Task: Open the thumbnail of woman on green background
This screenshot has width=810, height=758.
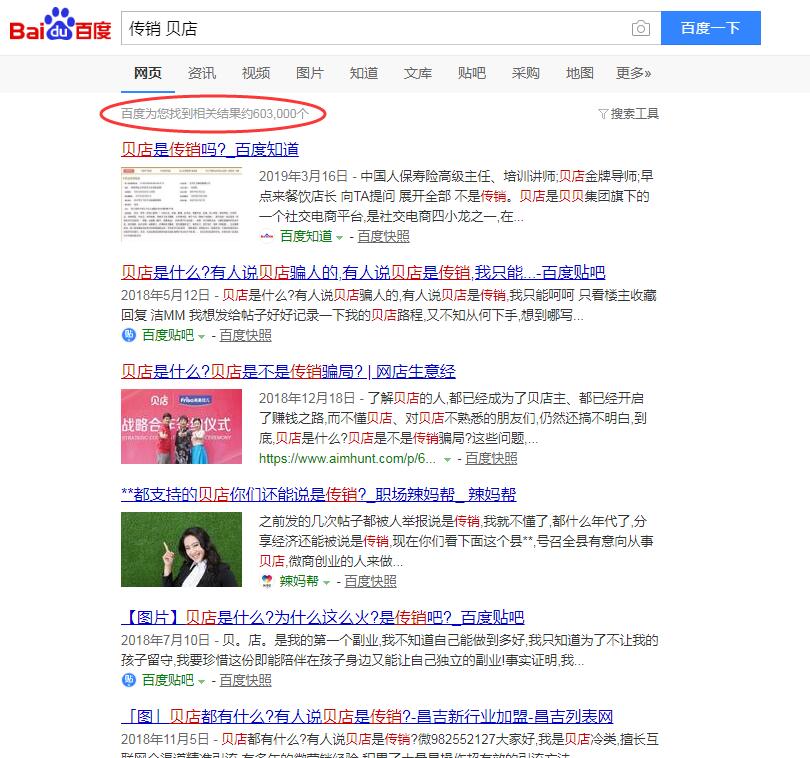Action: point(181,549)
